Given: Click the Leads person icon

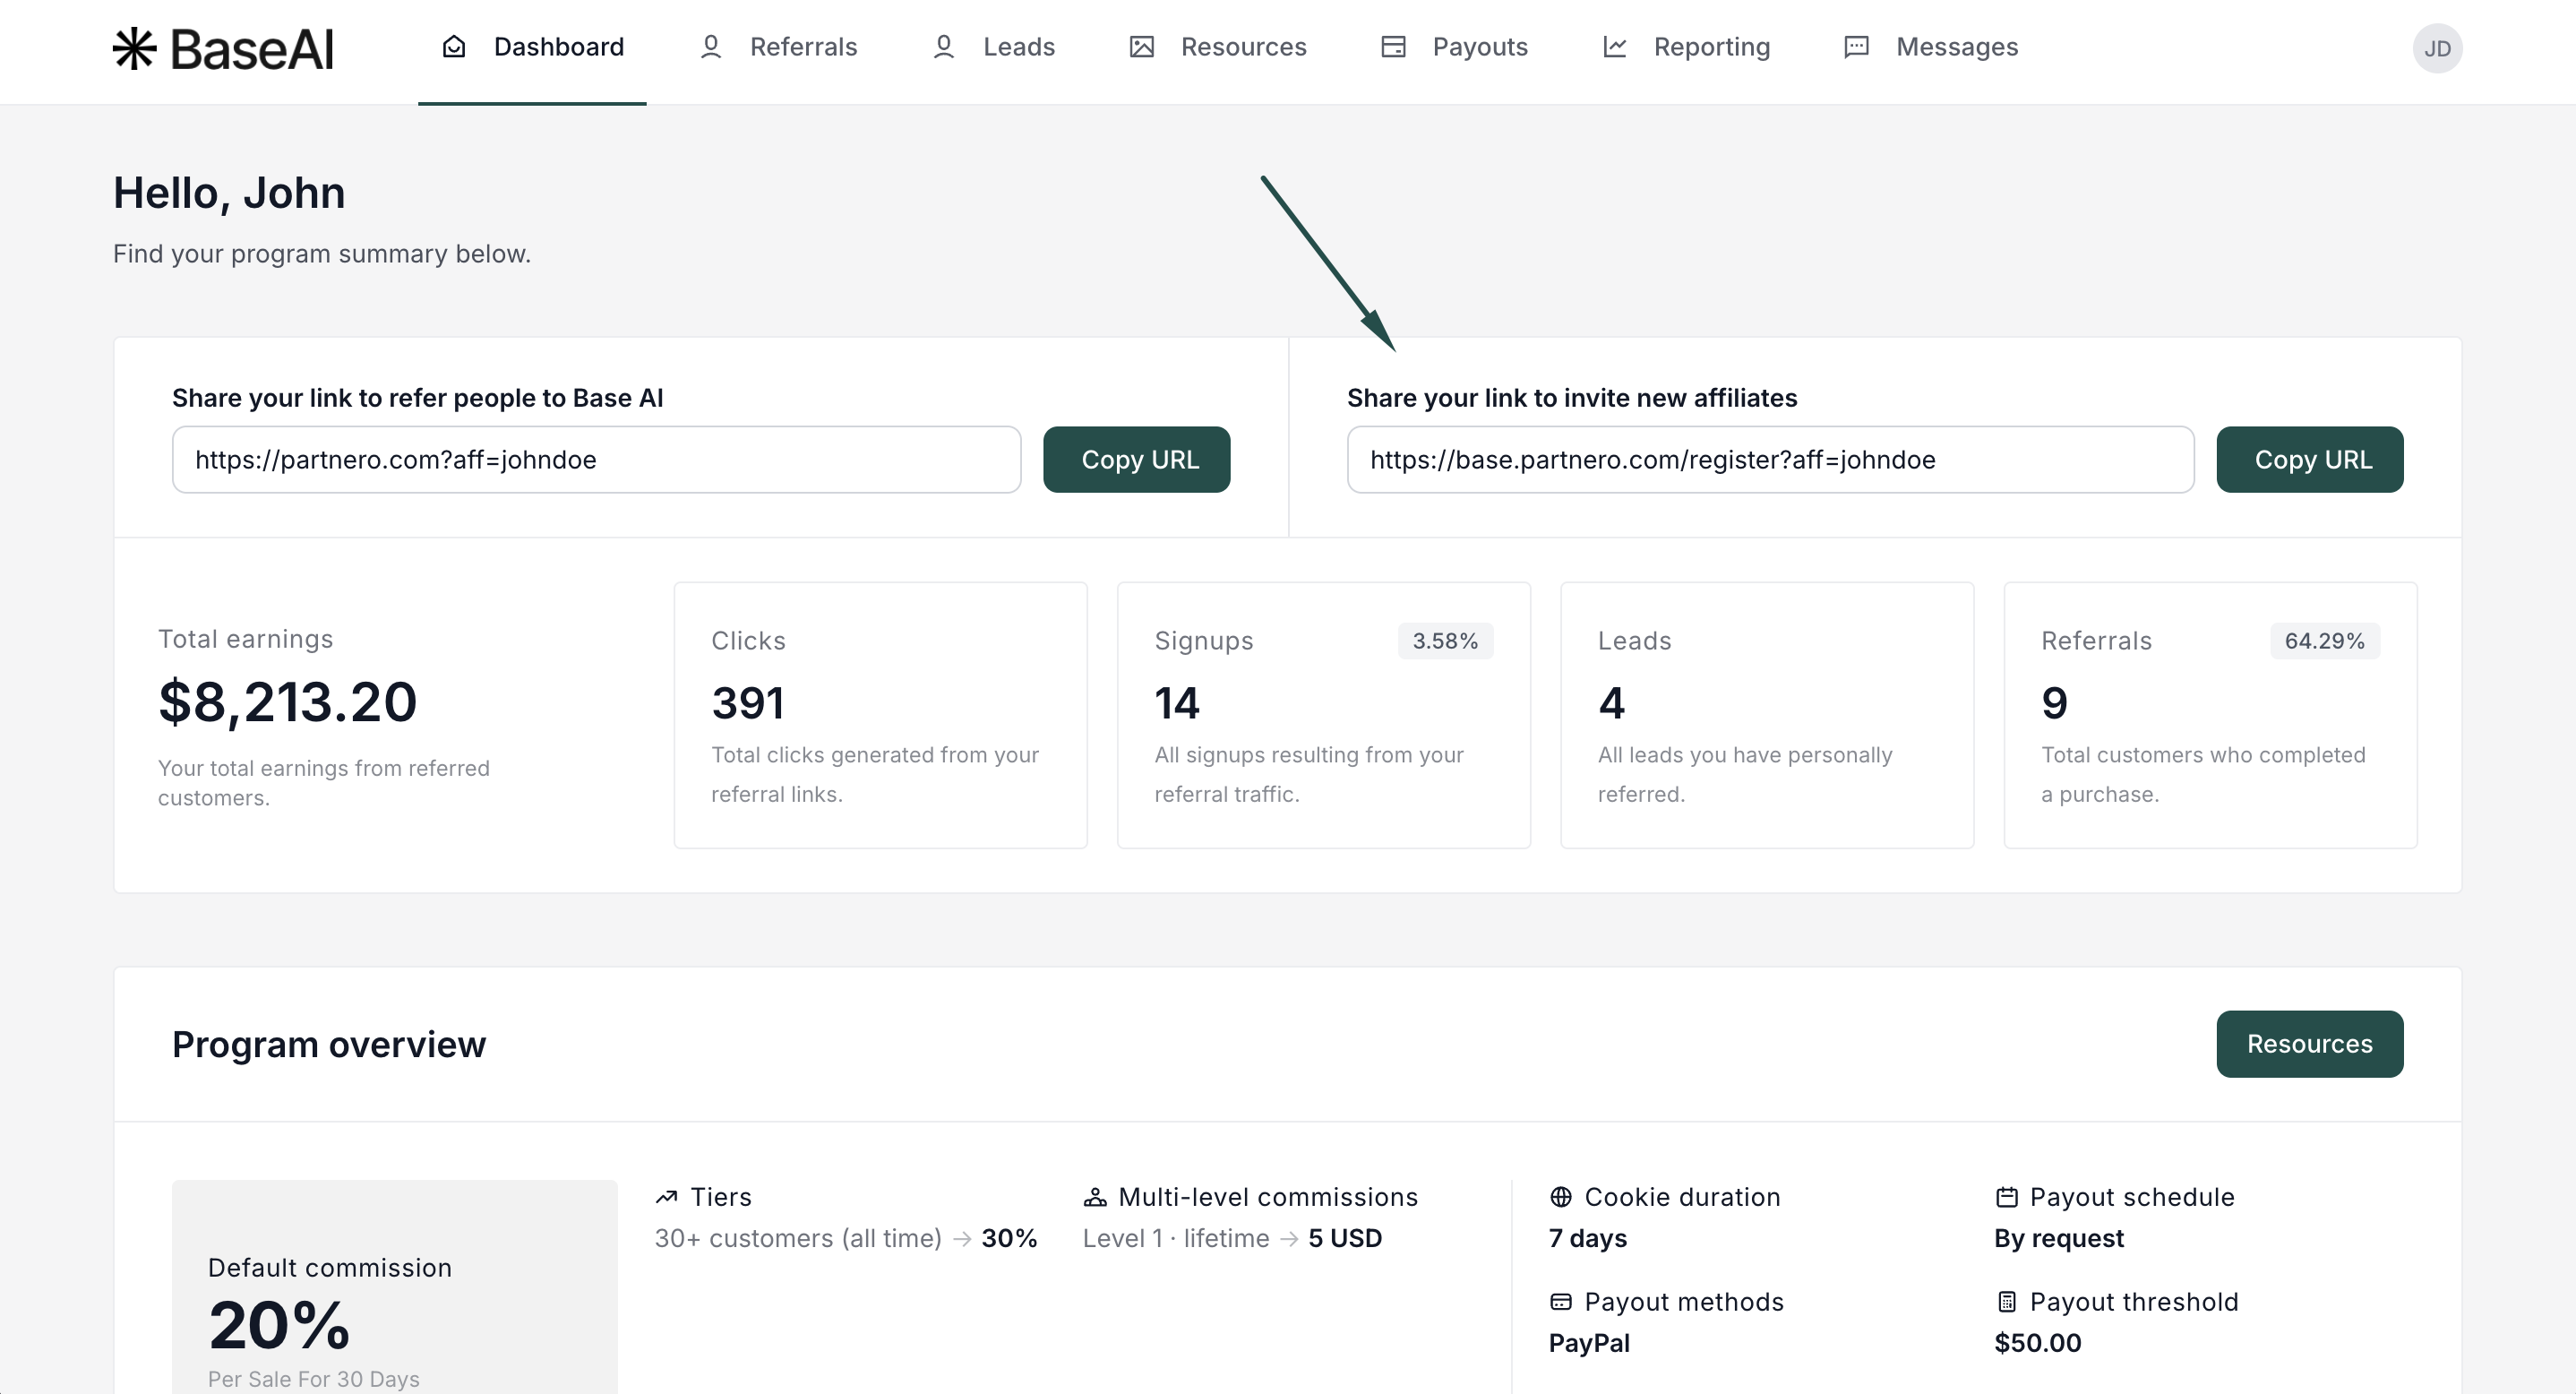Looking at the screenshot, I should pyautogui.click(x=943, y=47).
